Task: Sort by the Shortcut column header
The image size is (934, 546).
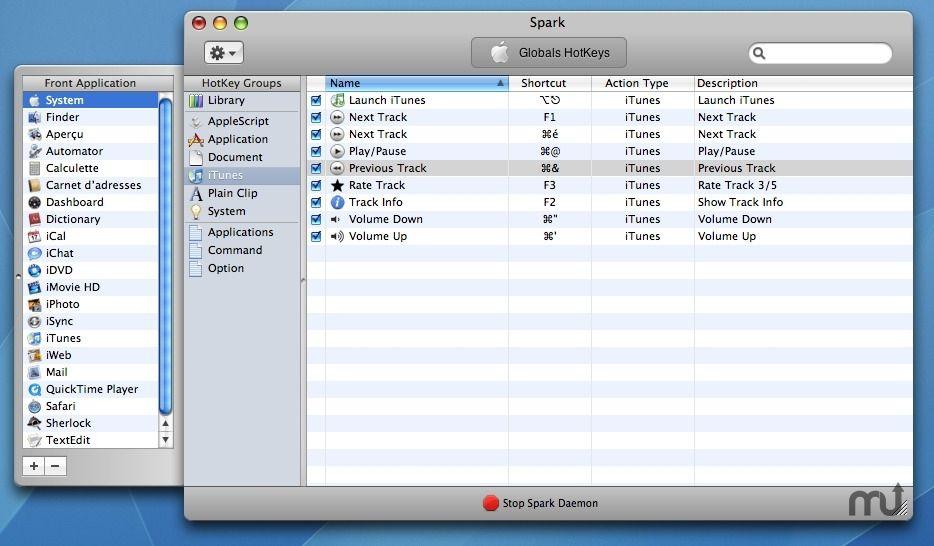Action: [549, 83]
